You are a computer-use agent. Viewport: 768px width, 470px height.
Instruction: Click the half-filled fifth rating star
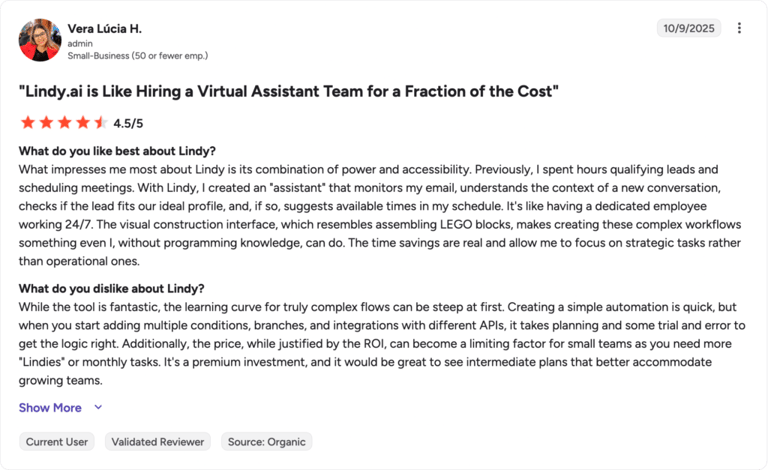click(x=101, y=122)
